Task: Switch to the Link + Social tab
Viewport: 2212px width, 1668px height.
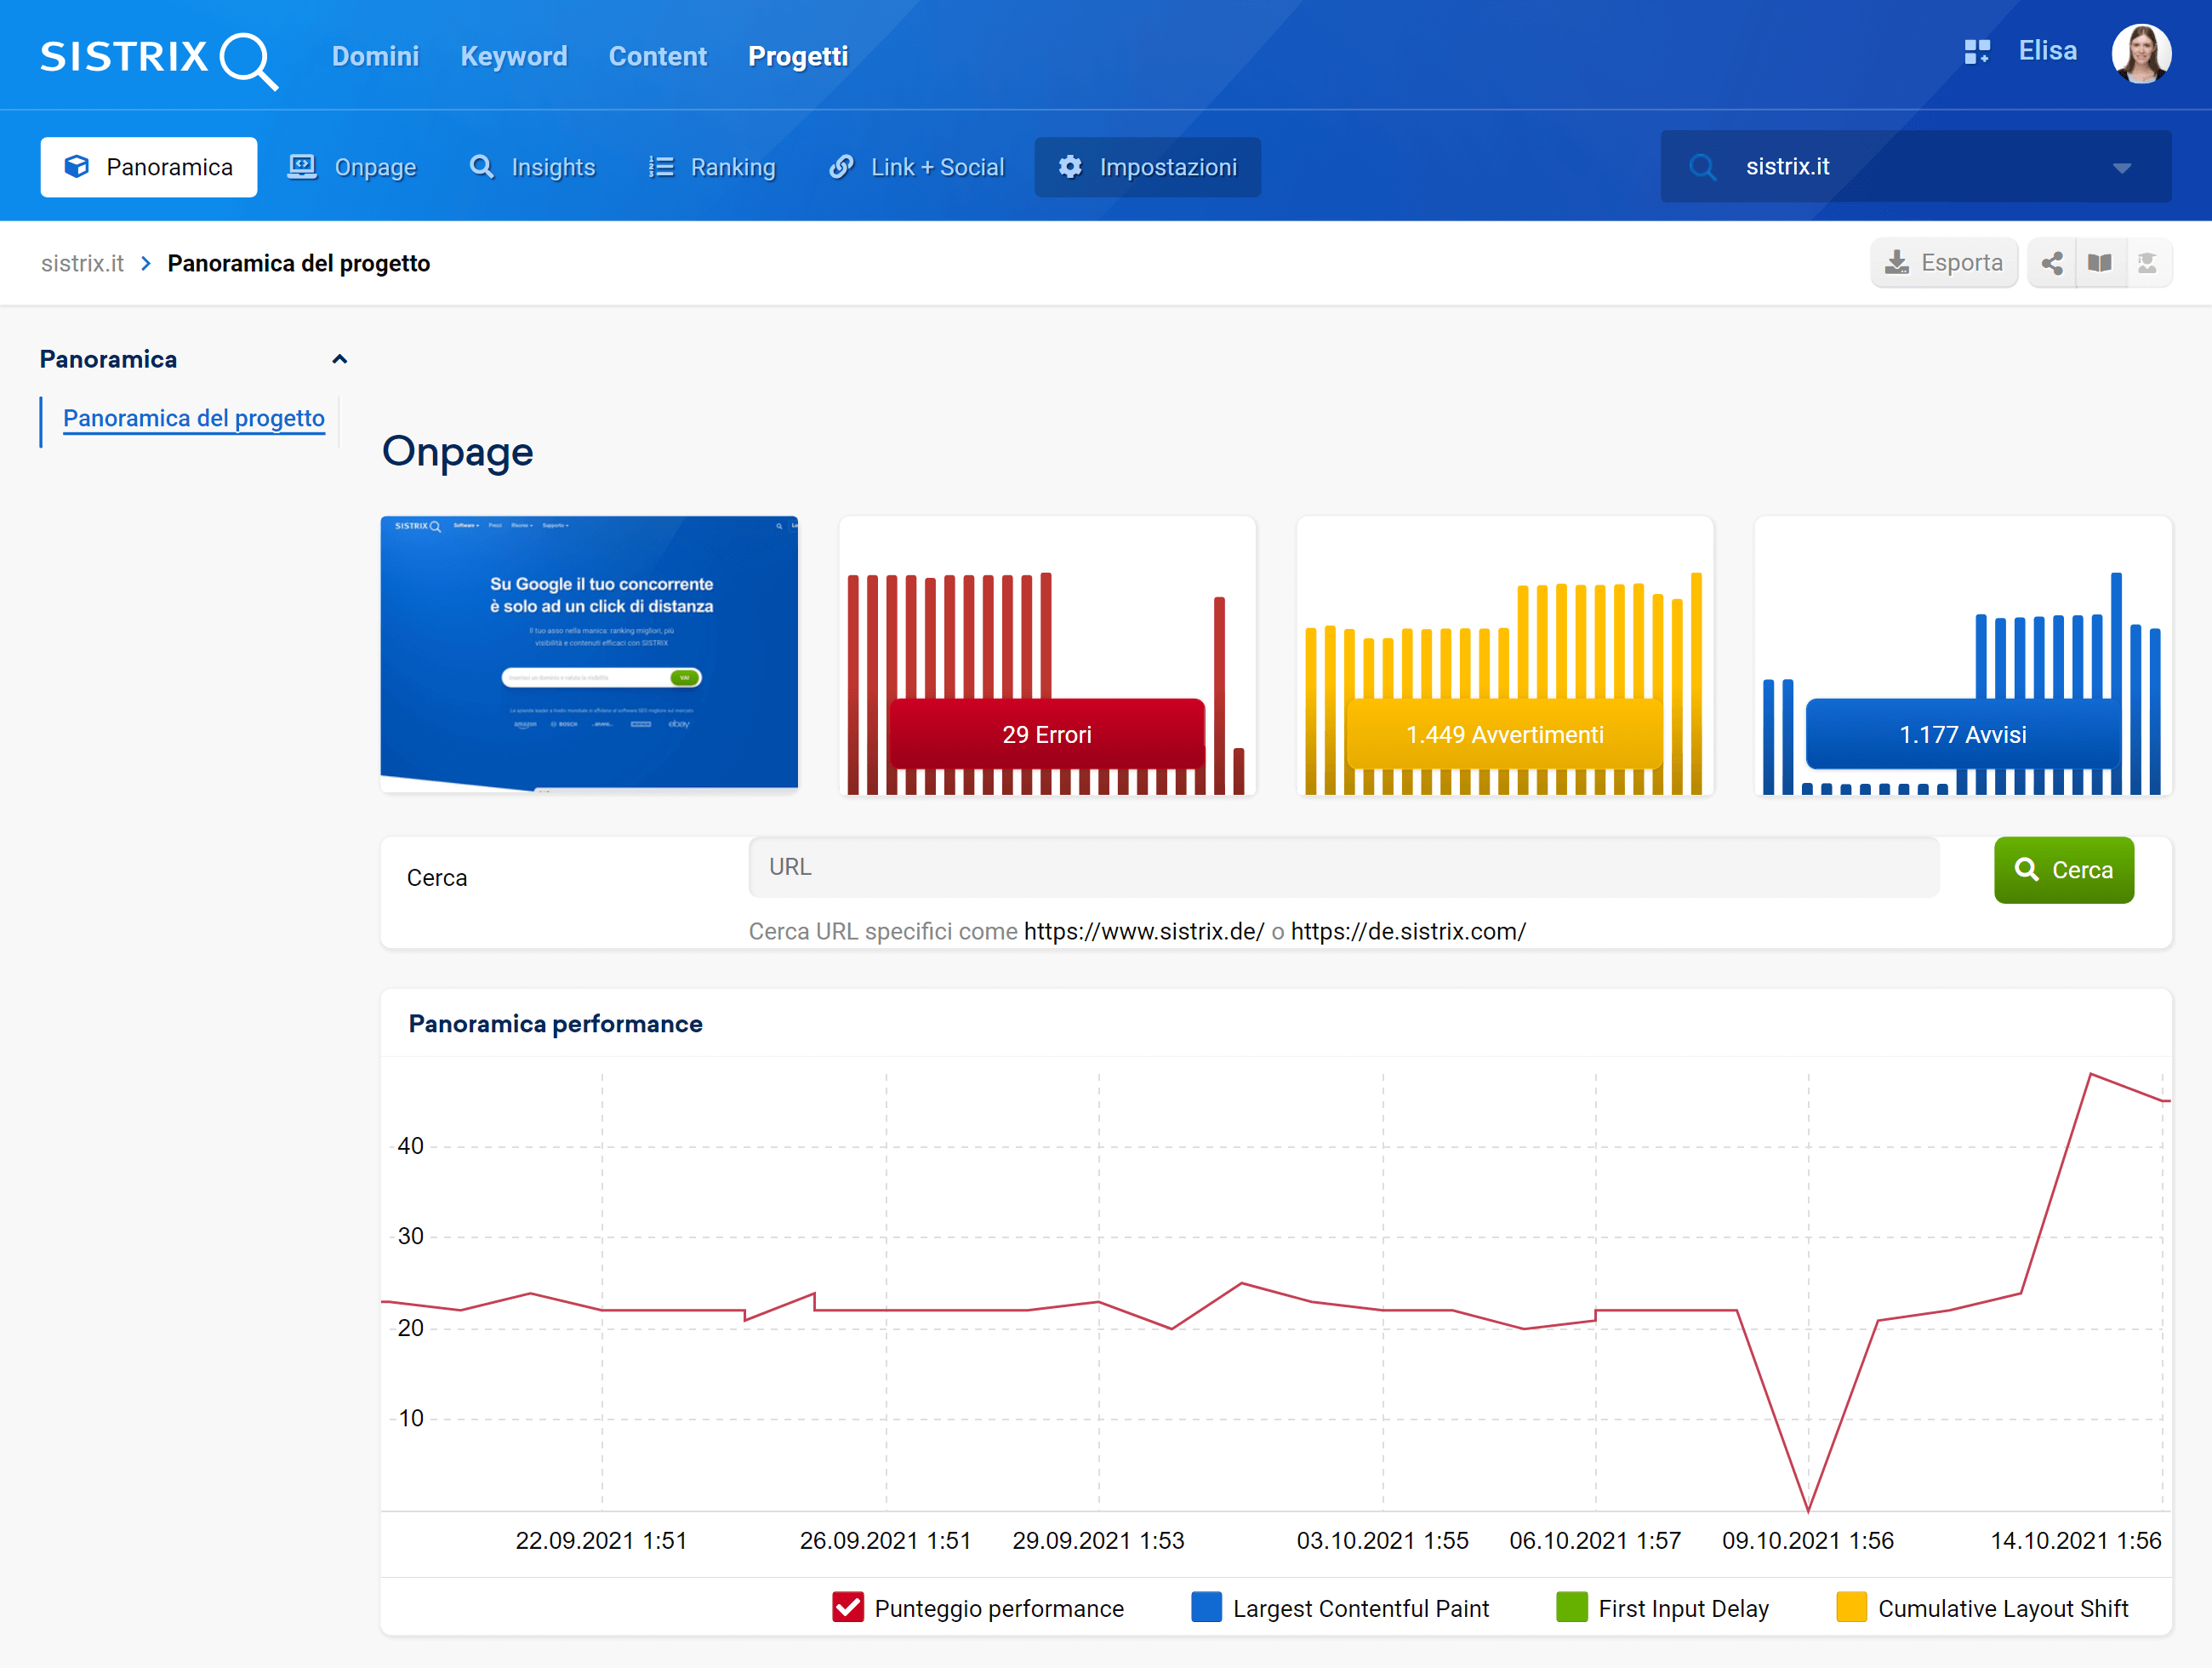Action: coord(916,167)
